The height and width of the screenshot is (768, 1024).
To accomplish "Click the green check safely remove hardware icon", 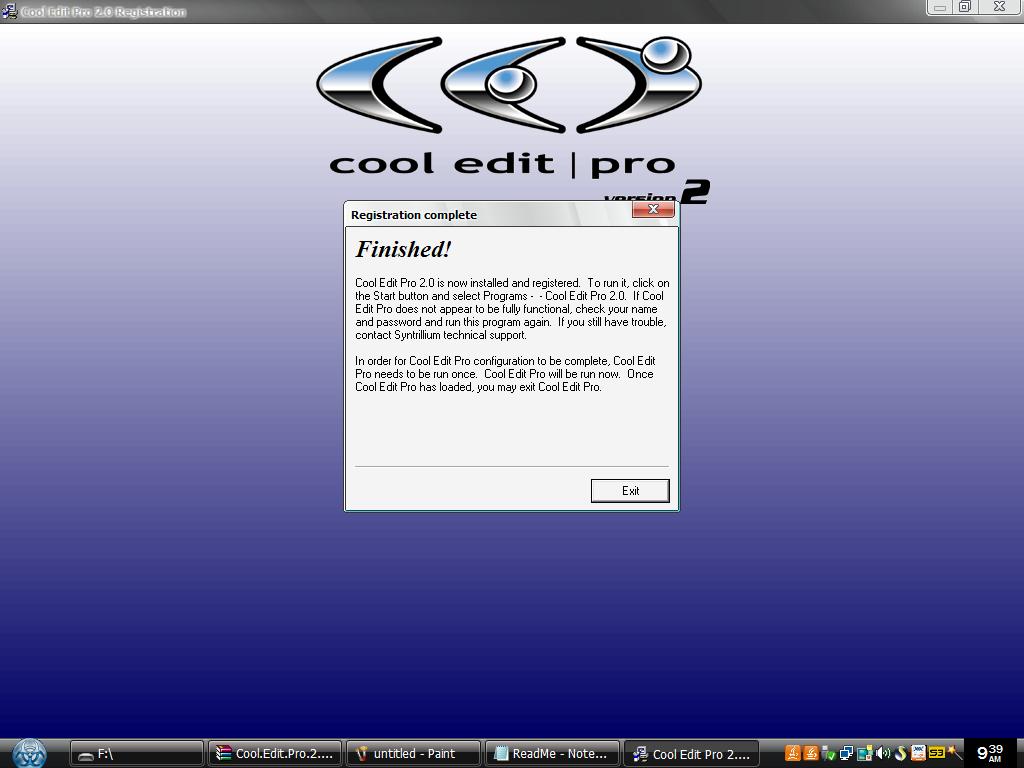I will pos(829,754).
